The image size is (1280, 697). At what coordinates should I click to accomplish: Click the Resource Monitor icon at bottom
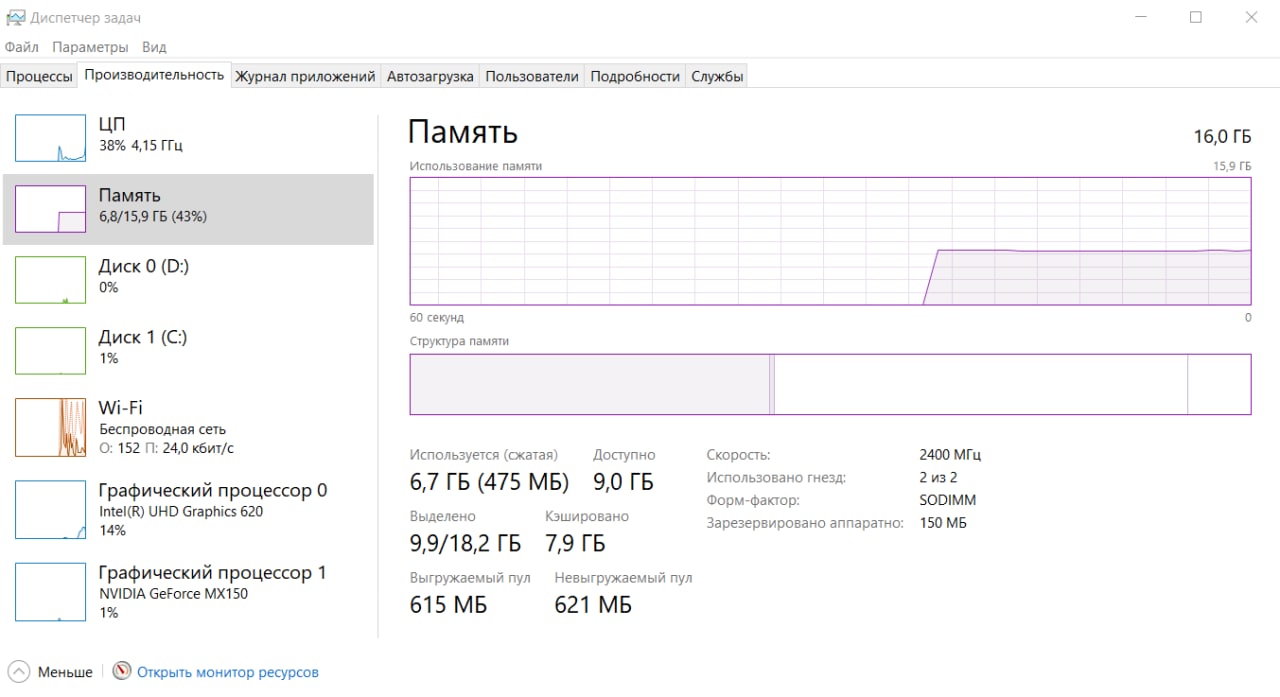[122, 671]
